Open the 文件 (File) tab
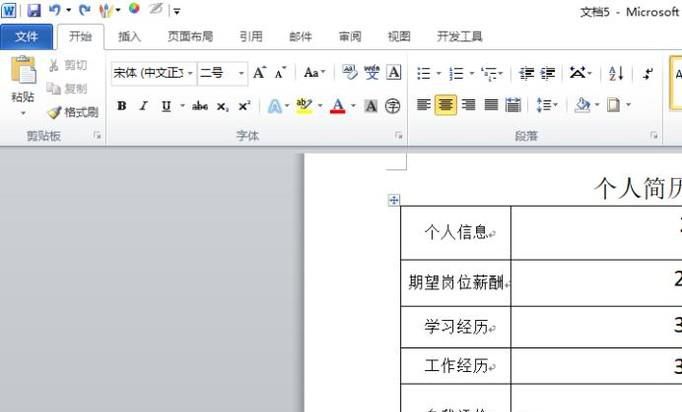 [27, 37]
